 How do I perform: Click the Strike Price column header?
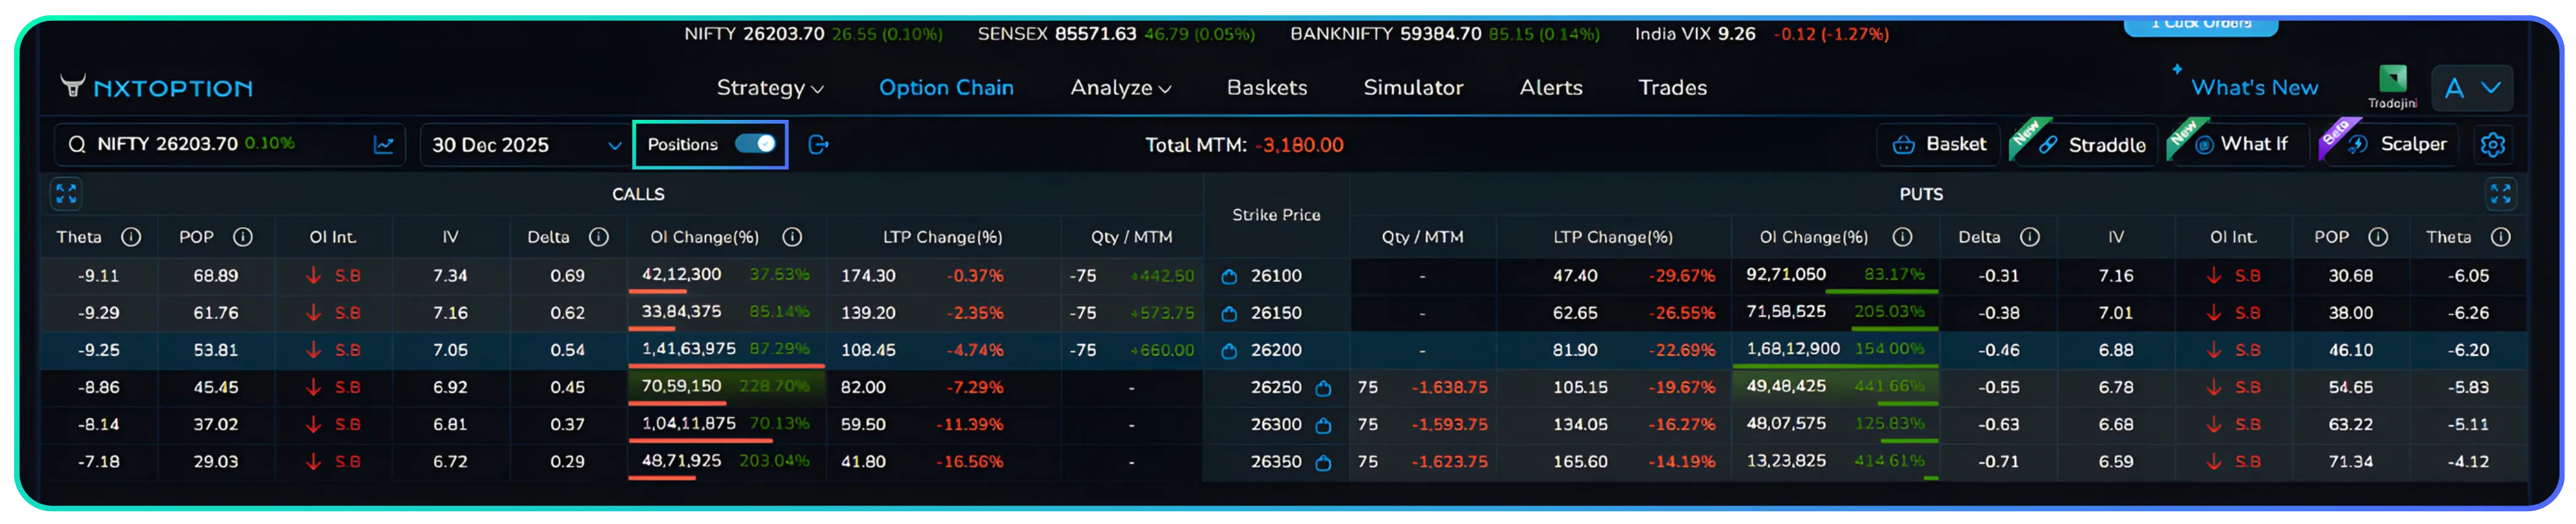coord(1276,215)
